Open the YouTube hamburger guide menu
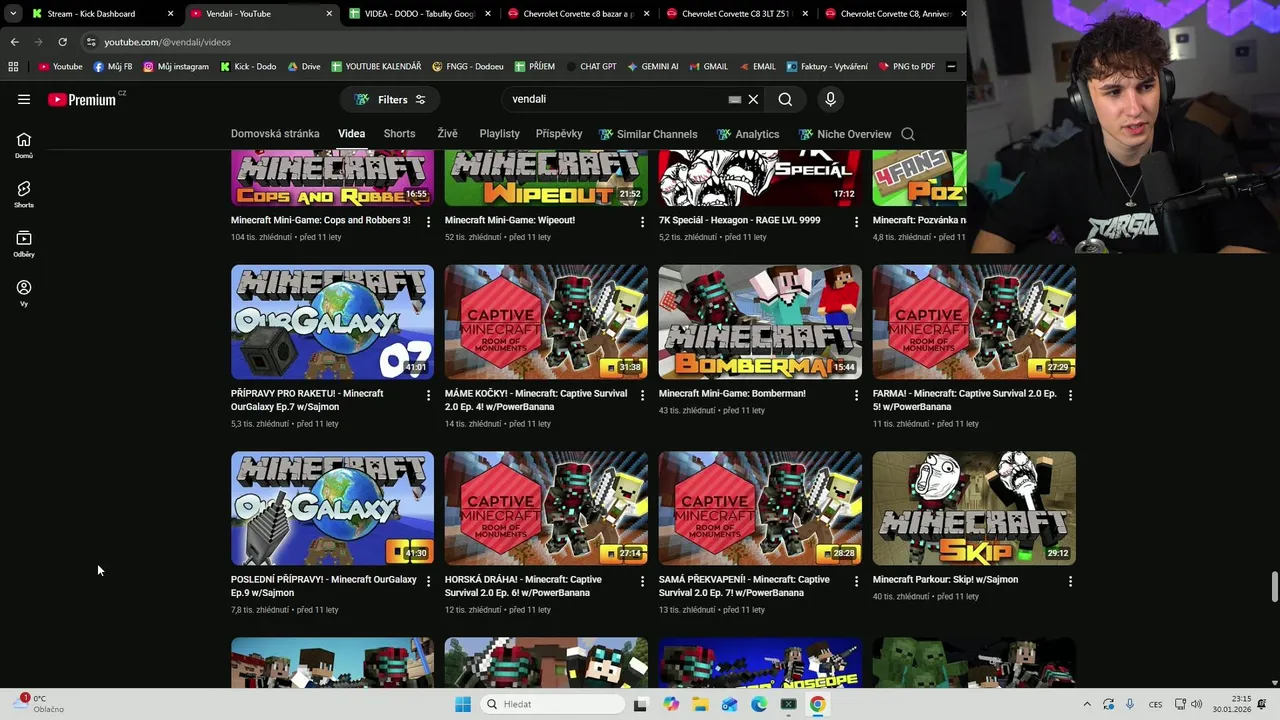The width and height of the screenshot is (1280, 720). (24, 99)
